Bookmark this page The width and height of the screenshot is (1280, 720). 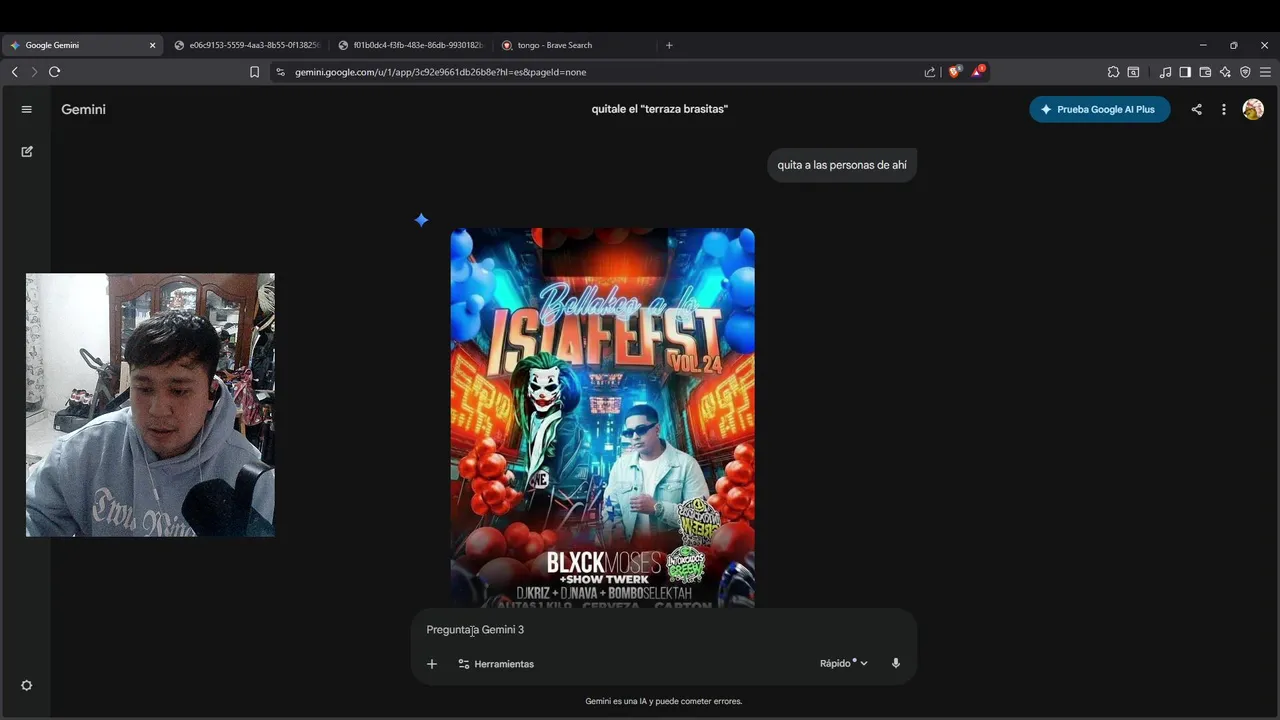254,72
